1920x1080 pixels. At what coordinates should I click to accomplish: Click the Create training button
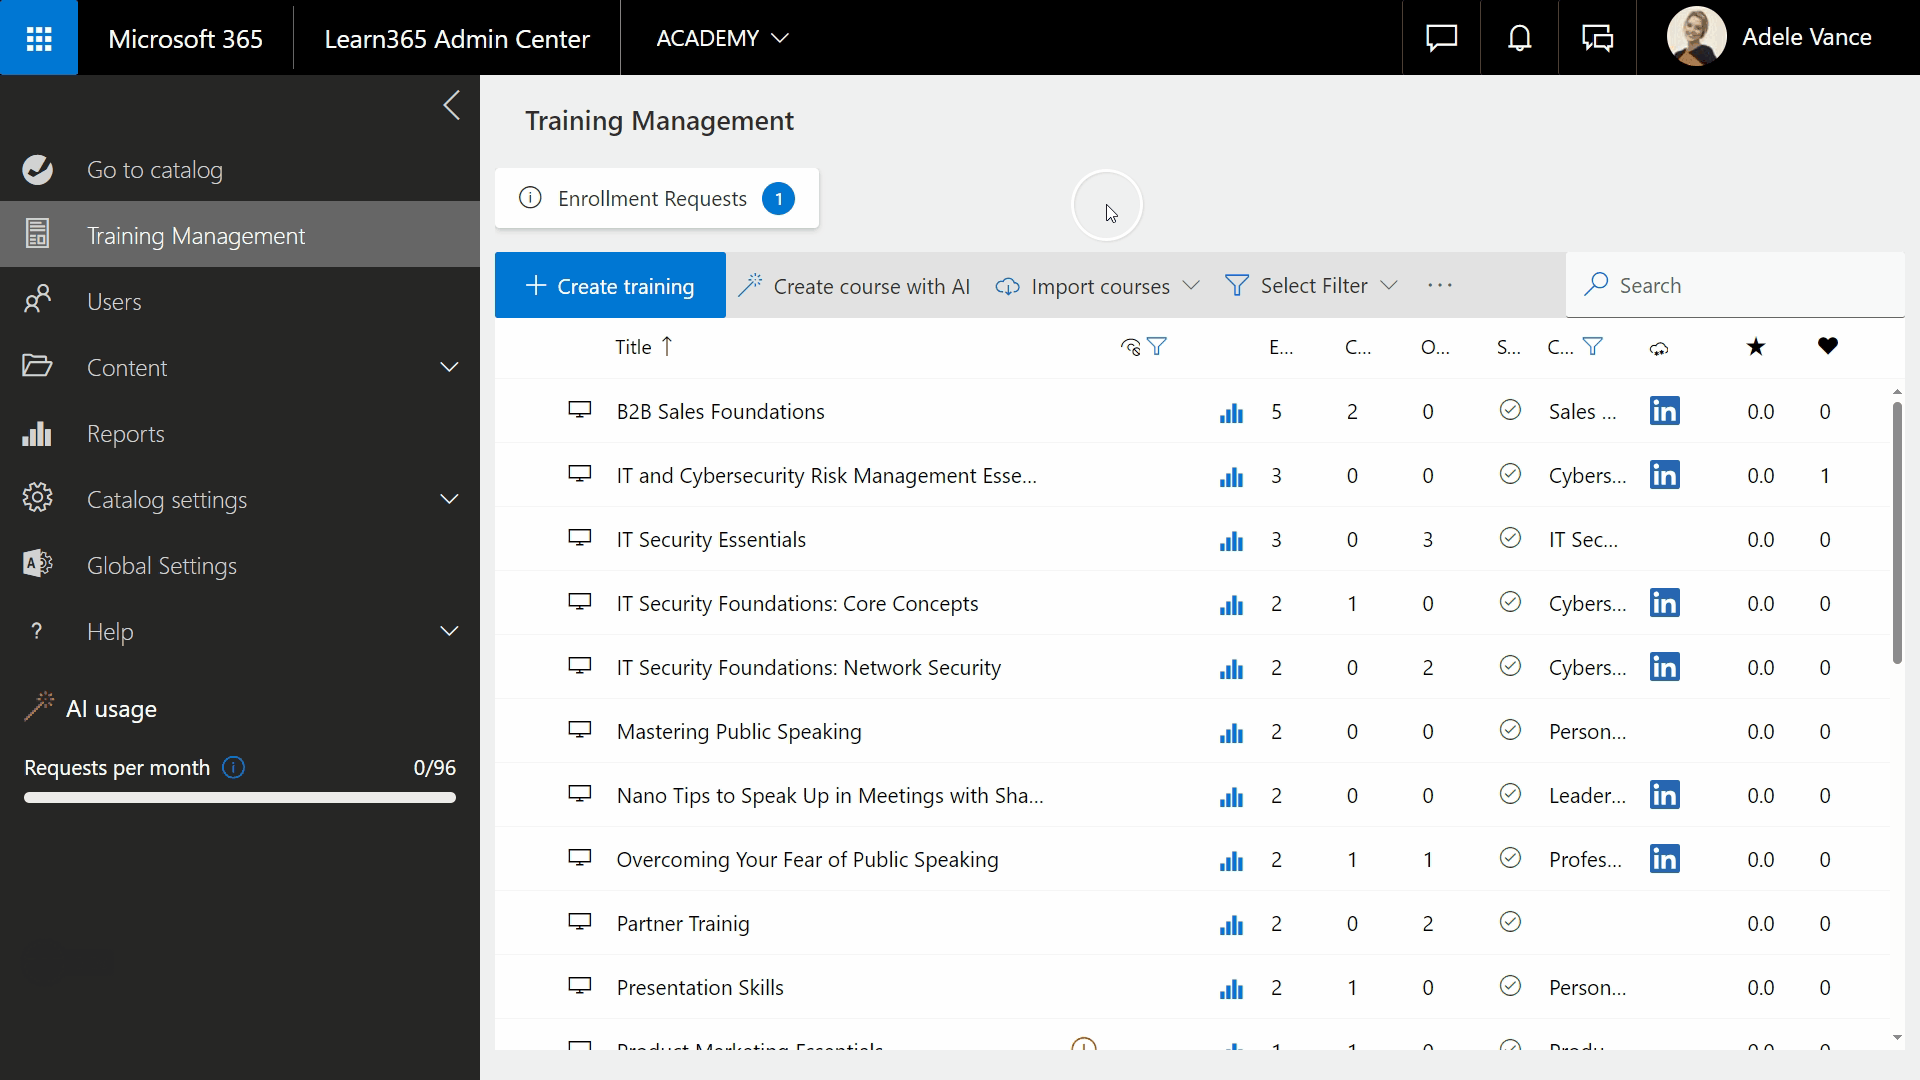pyautogui.click(x=610, y=285)
